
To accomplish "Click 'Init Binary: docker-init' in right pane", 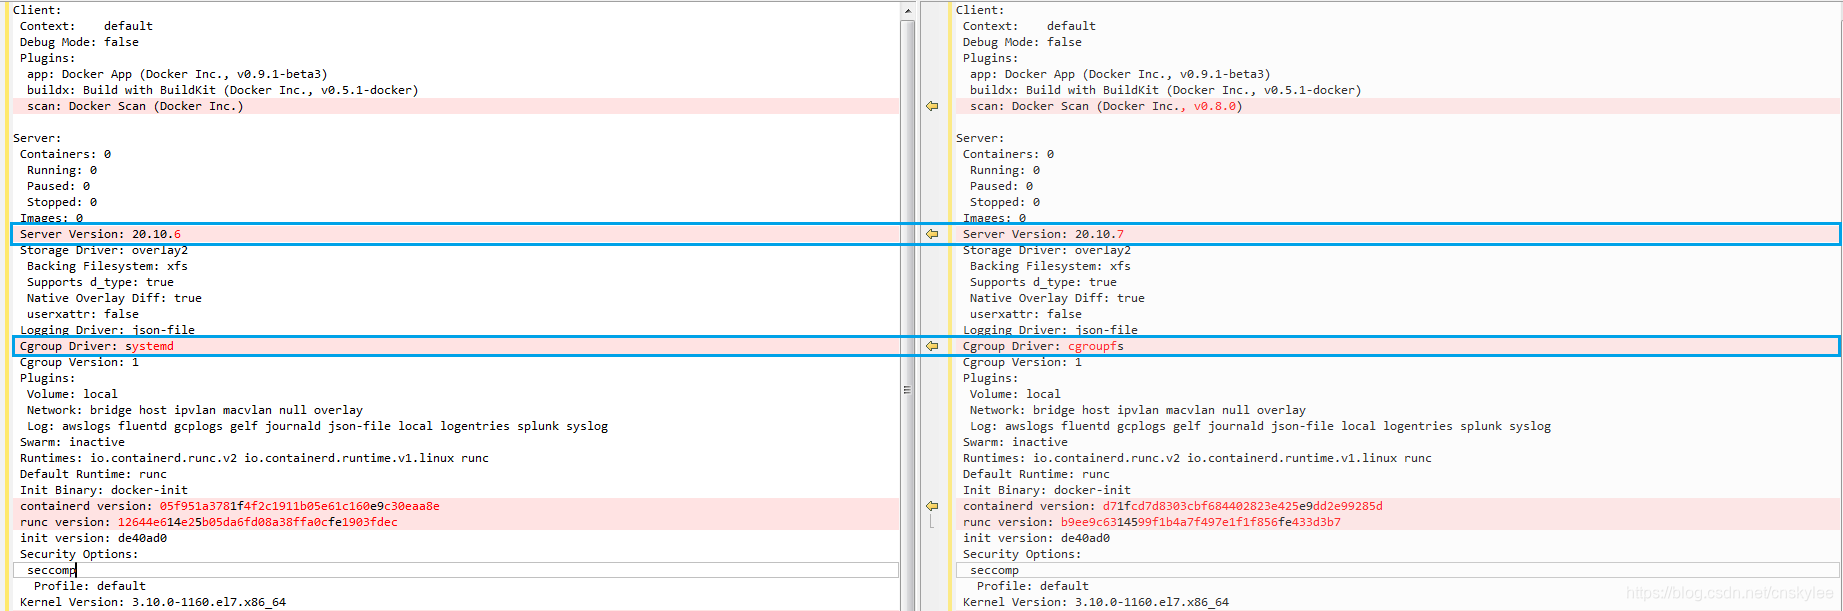I will (x=1047, y=490).
